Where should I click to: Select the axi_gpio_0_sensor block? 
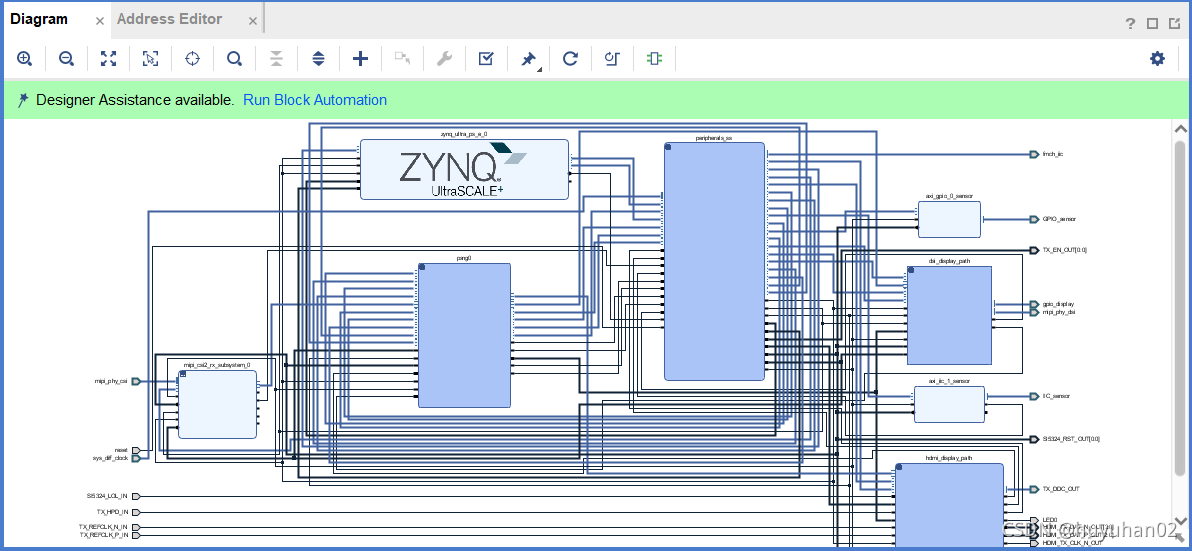click(x=949, y=220)
